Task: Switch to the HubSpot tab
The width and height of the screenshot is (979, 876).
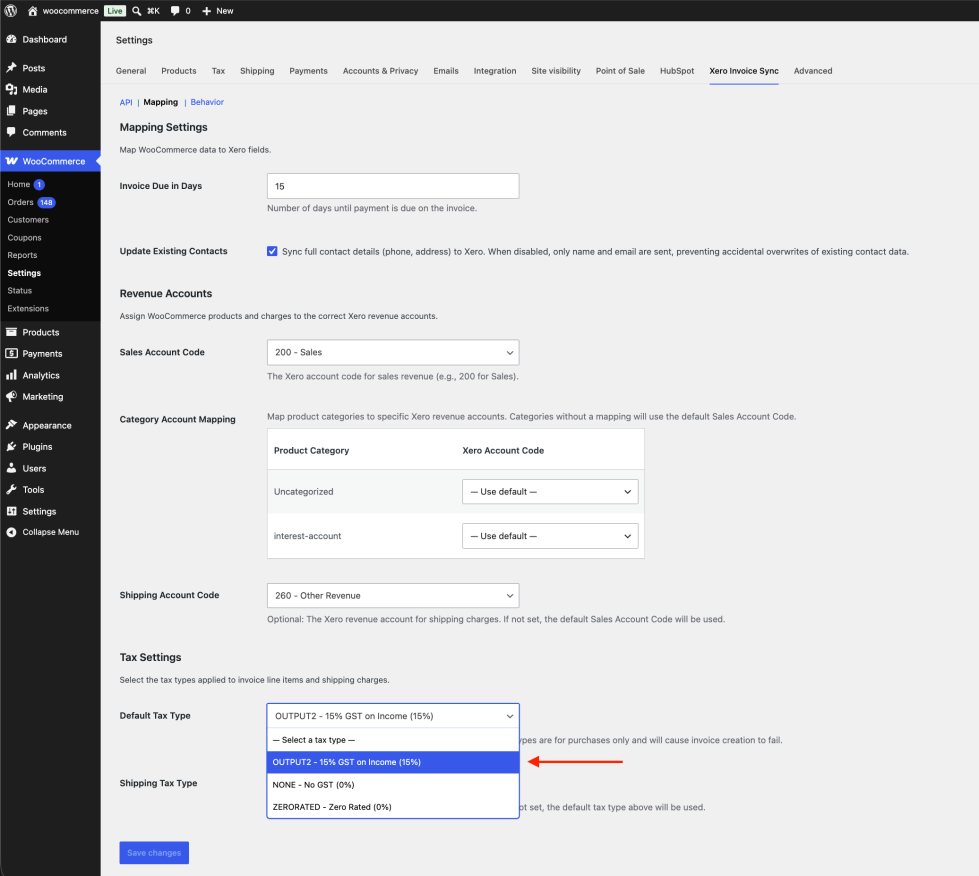Action: pyautogui.click(x=677, y=71)
